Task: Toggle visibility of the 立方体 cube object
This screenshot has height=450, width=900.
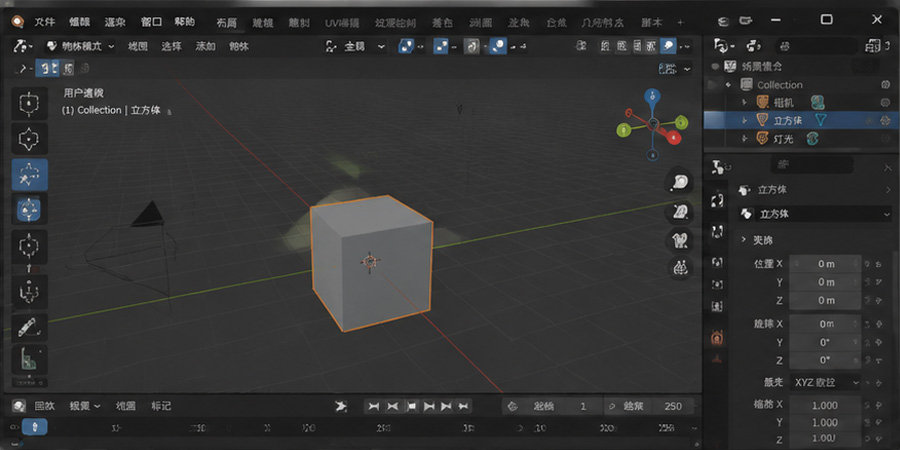Action: click(x=885, y=121)
